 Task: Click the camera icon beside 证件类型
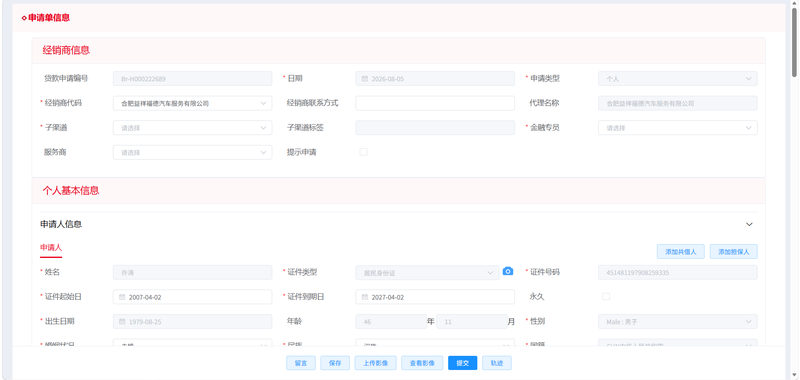click(508, 271)
